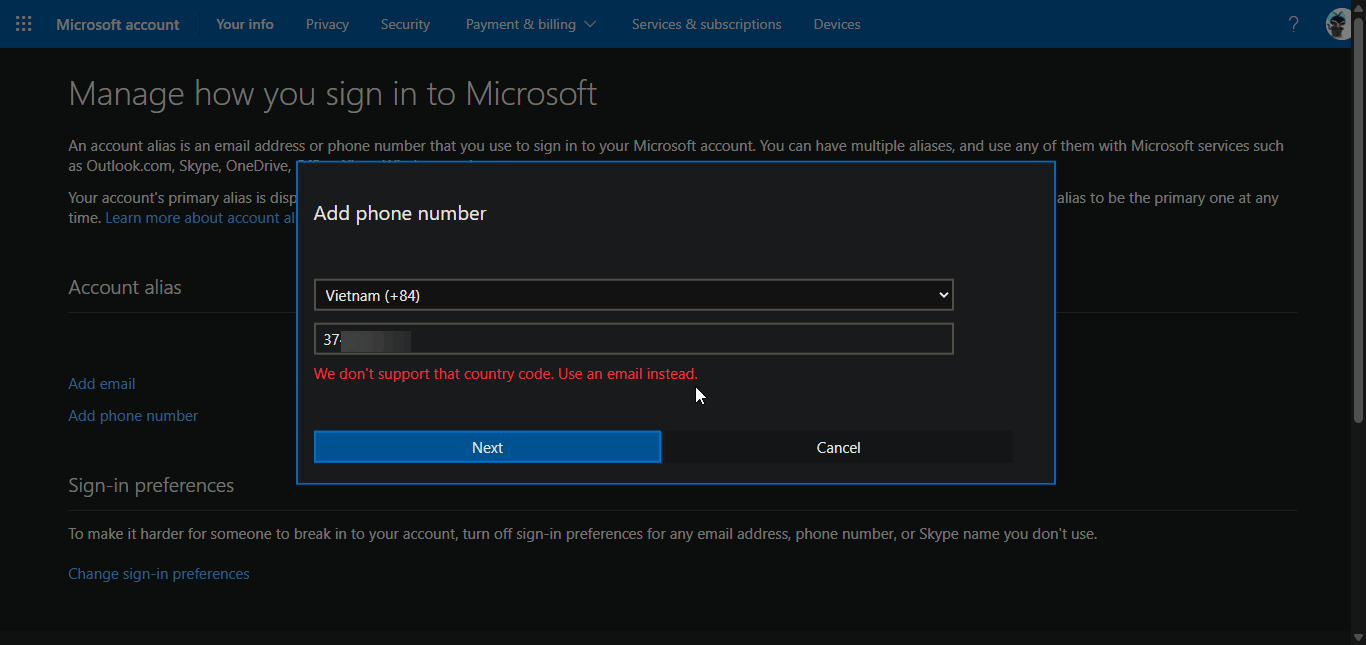Click the country code error message text
The width and height of the screenshot is (1366, 645).
pyautogui.click(x=506, y=374)
